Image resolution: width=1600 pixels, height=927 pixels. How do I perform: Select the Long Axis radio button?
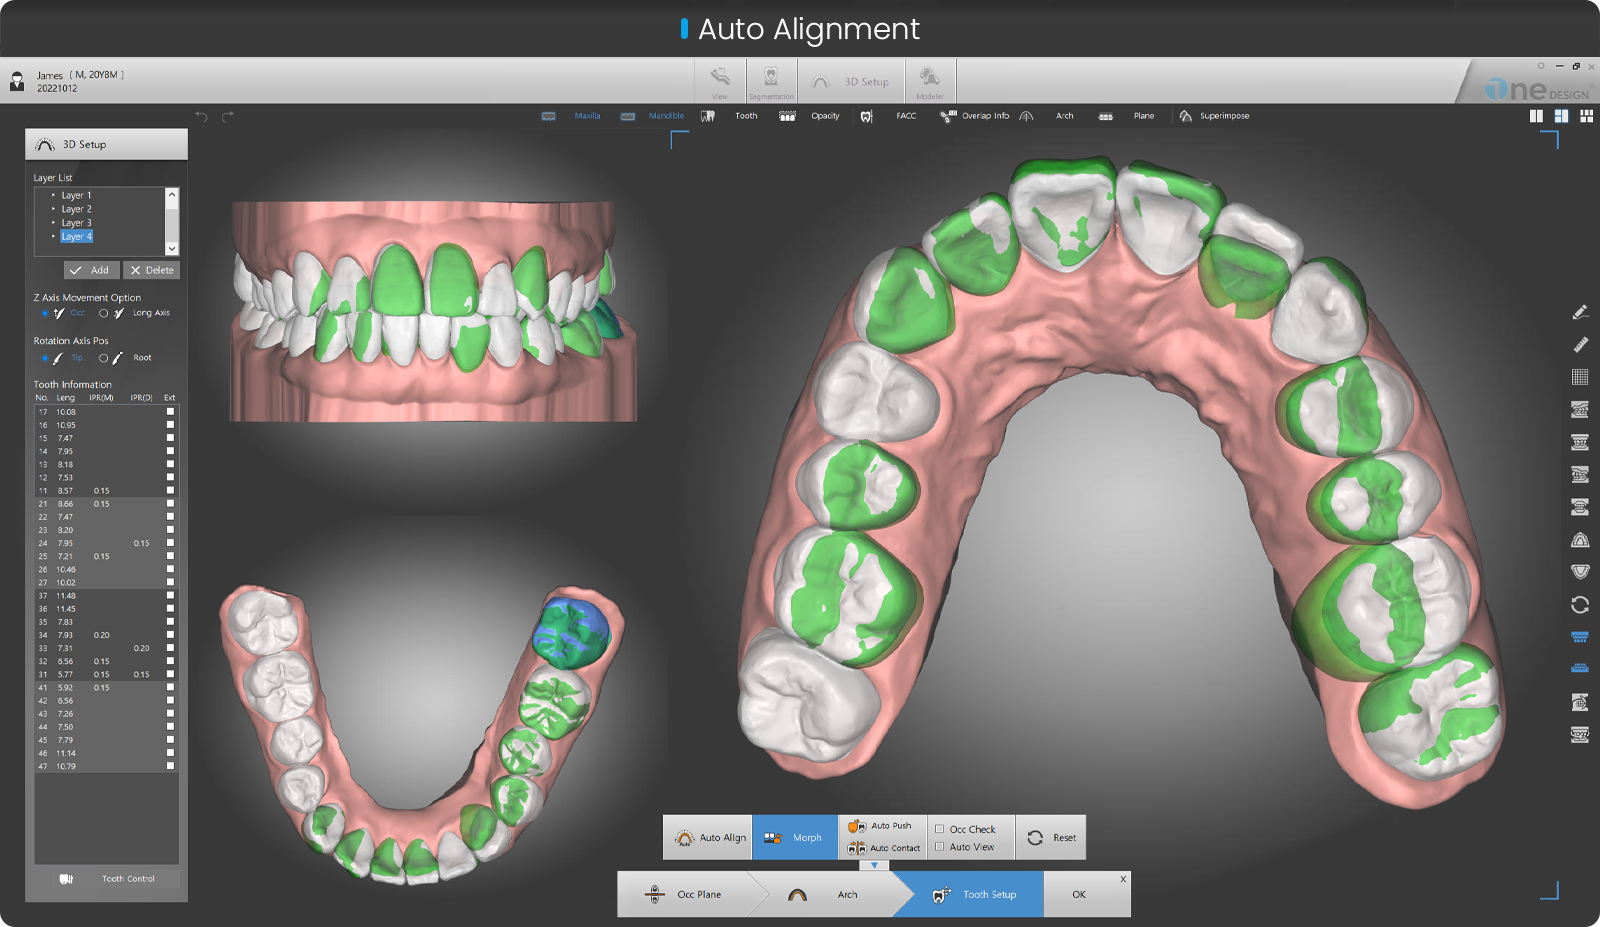(x=104, y=313)
